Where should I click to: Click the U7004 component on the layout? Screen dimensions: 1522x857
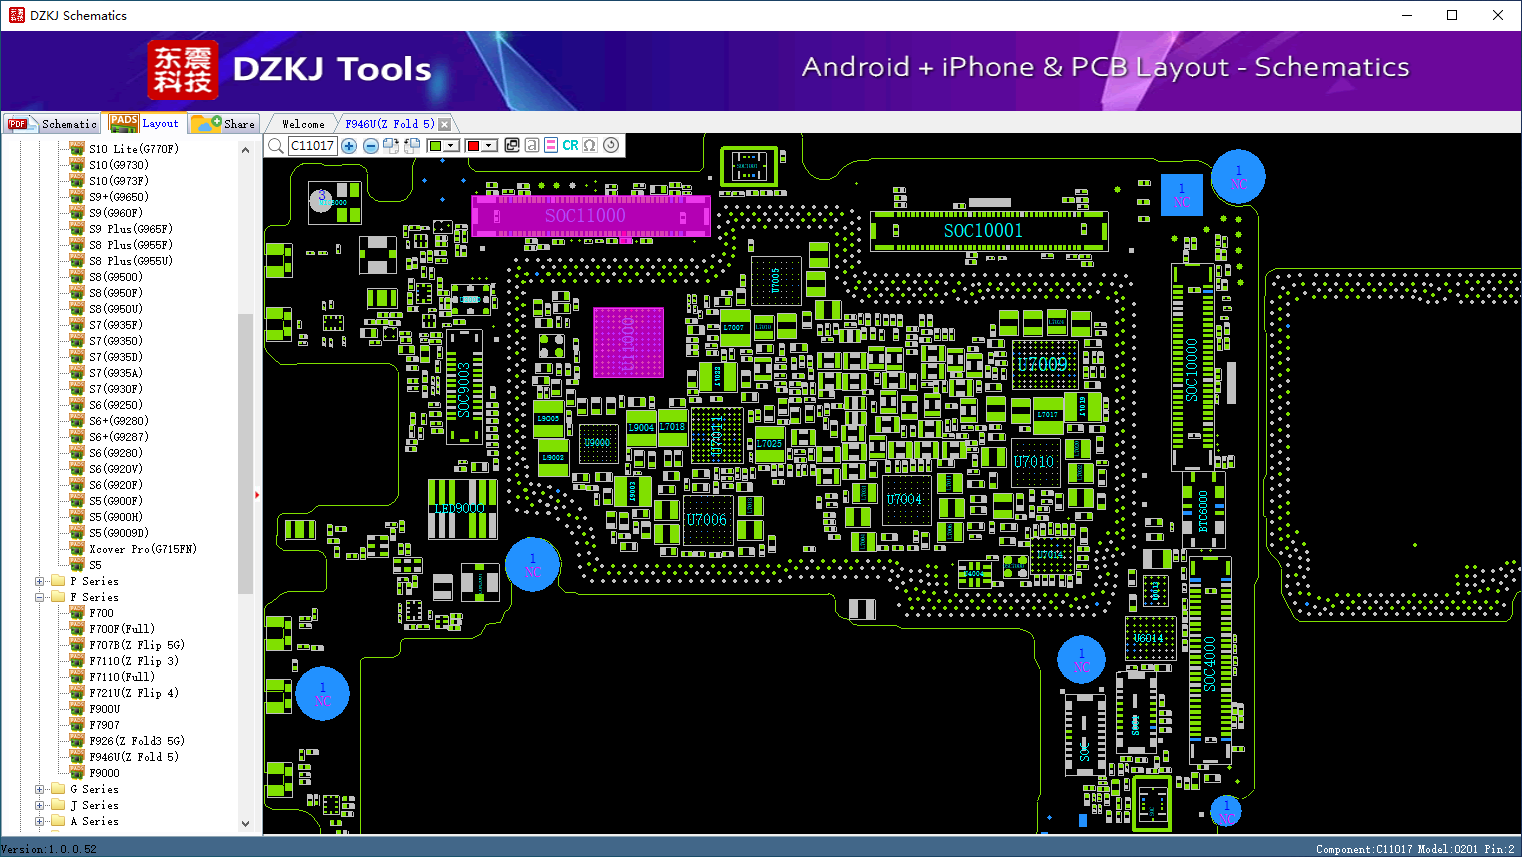905,499
